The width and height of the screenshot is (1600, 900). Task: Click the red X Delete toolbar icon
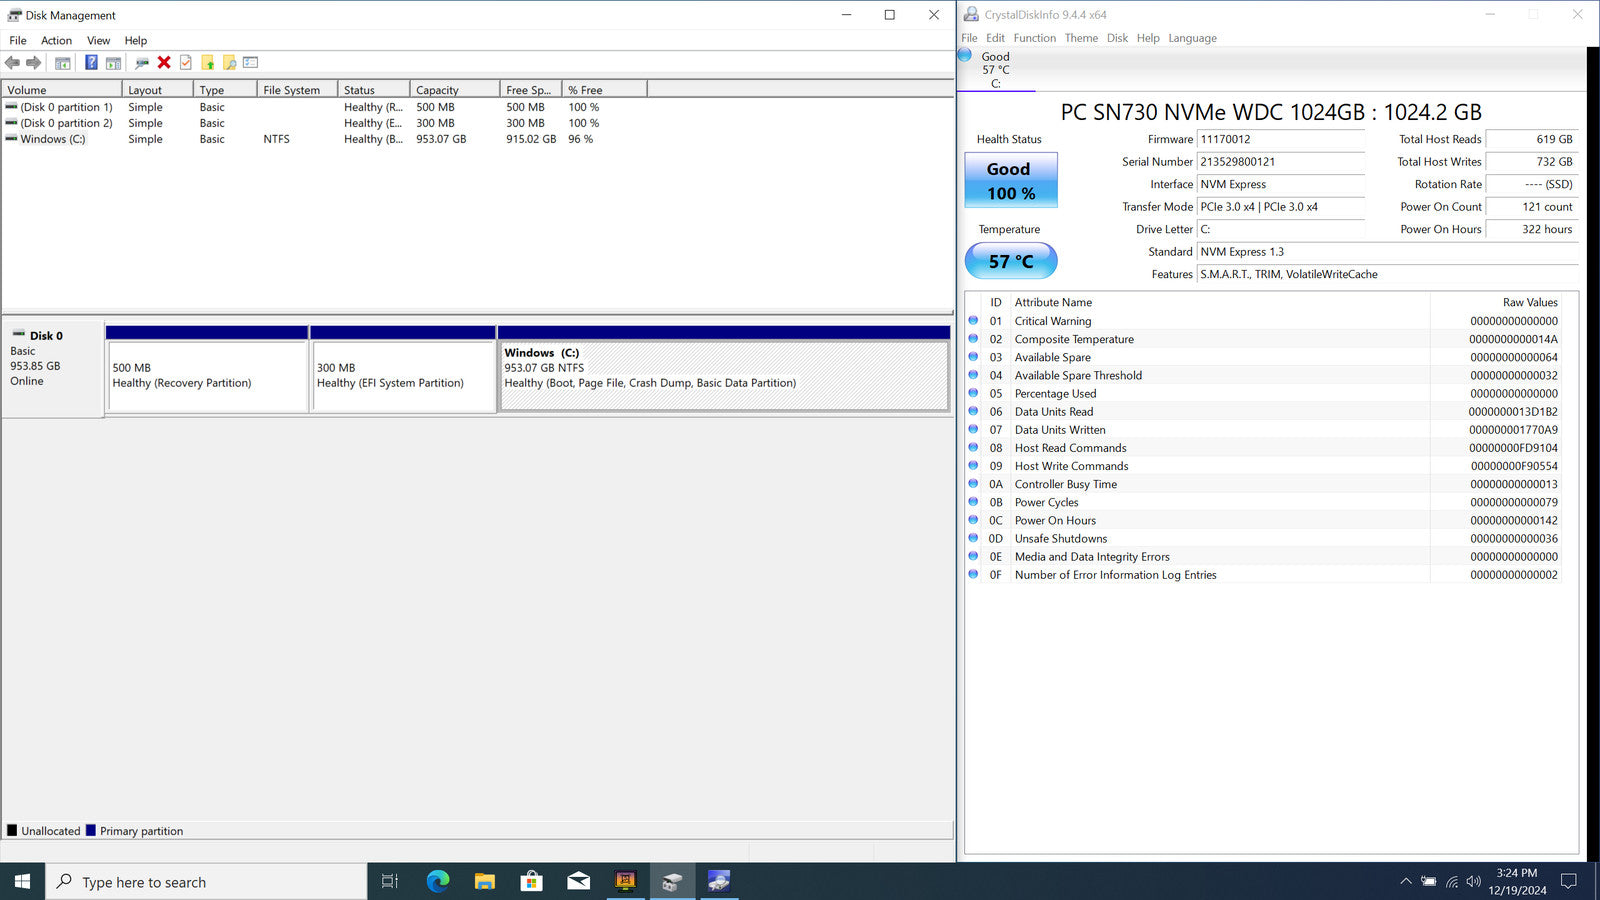(164, 63)
